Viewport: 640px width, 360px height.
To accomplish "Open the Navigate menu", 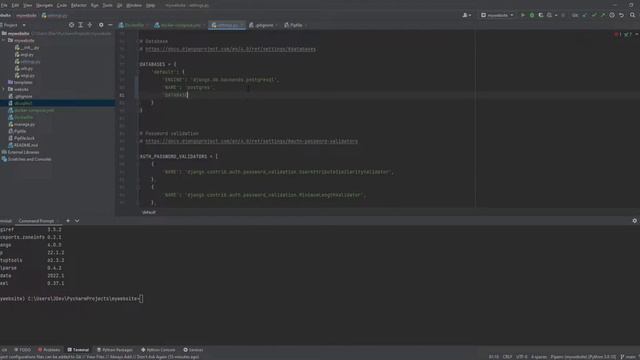I will [x=44, y=5].
